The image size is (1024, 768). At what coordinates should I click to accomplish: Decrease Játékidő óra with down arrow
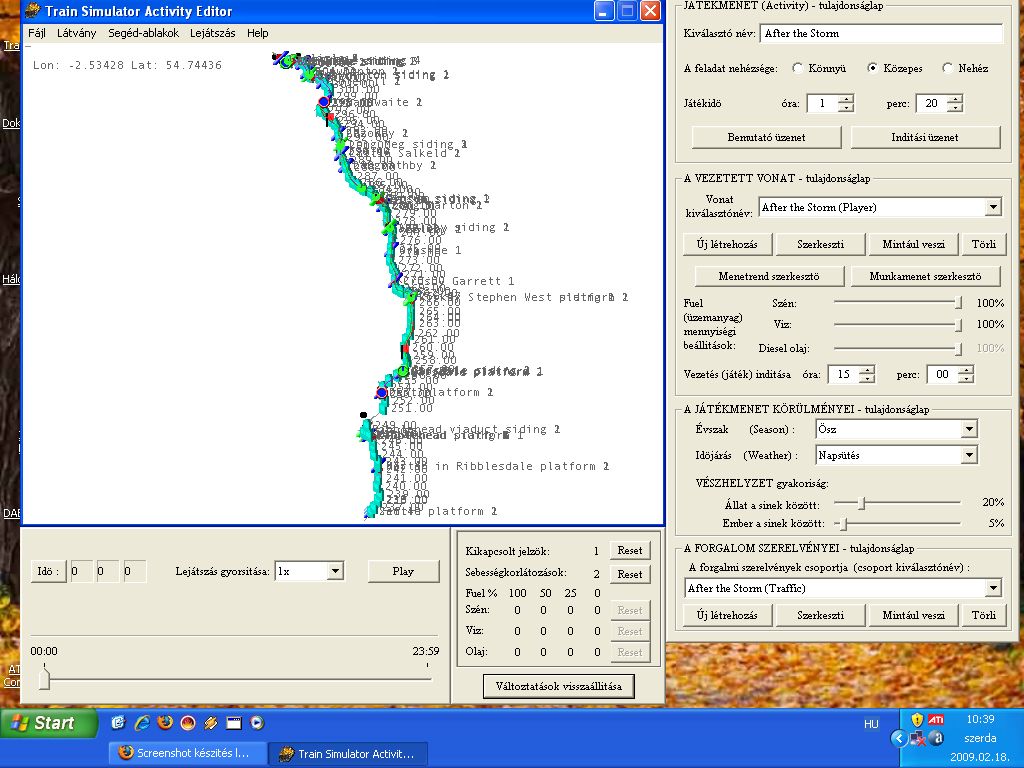point(846,107)
